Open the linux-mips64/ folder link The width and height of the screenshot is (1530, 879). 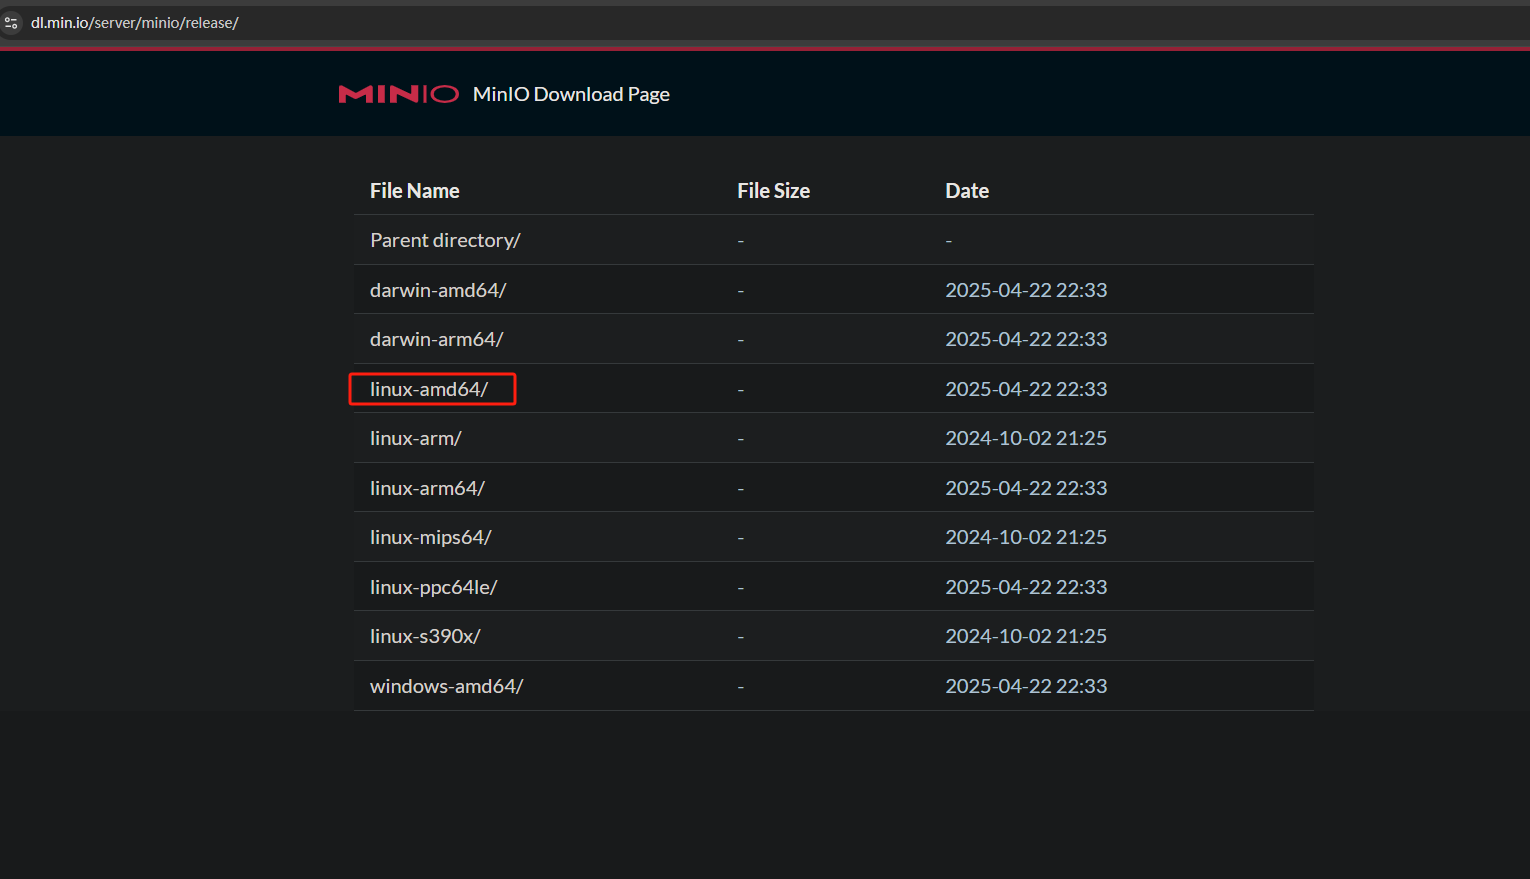point(431,537)
